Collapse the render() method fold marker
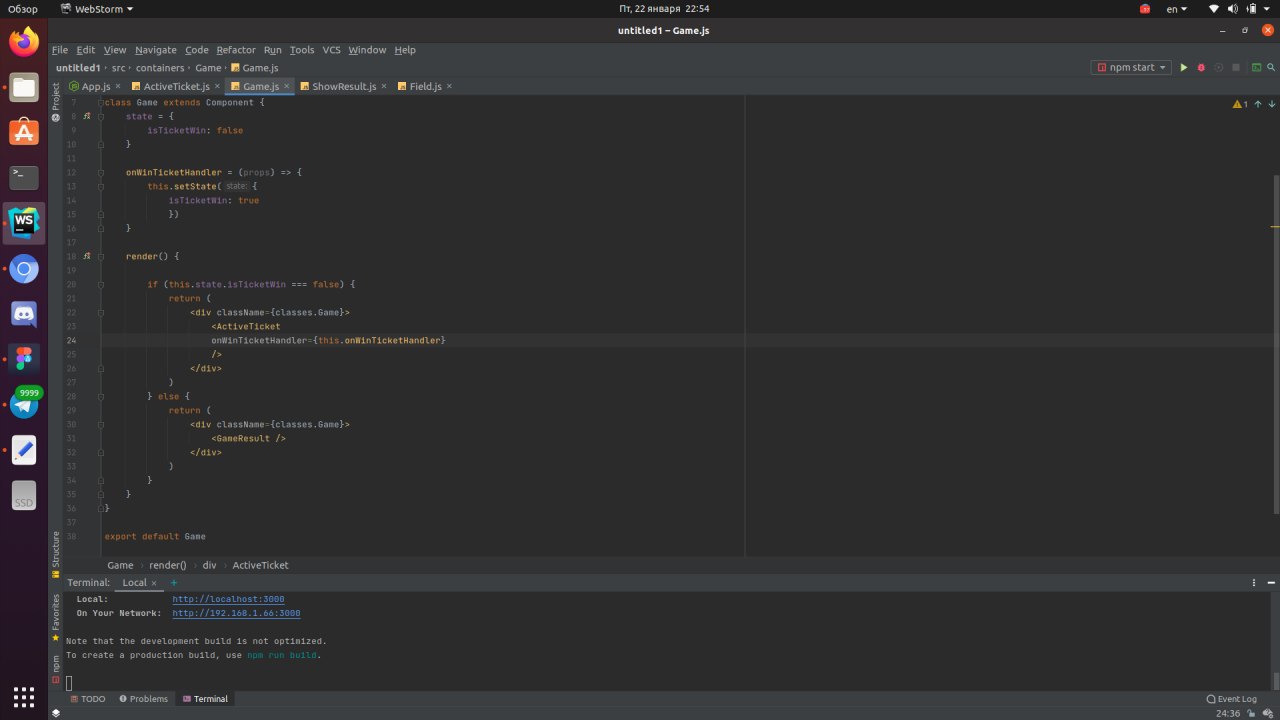This screenshot has height=720, width=1280. click(x=101, y=256)
